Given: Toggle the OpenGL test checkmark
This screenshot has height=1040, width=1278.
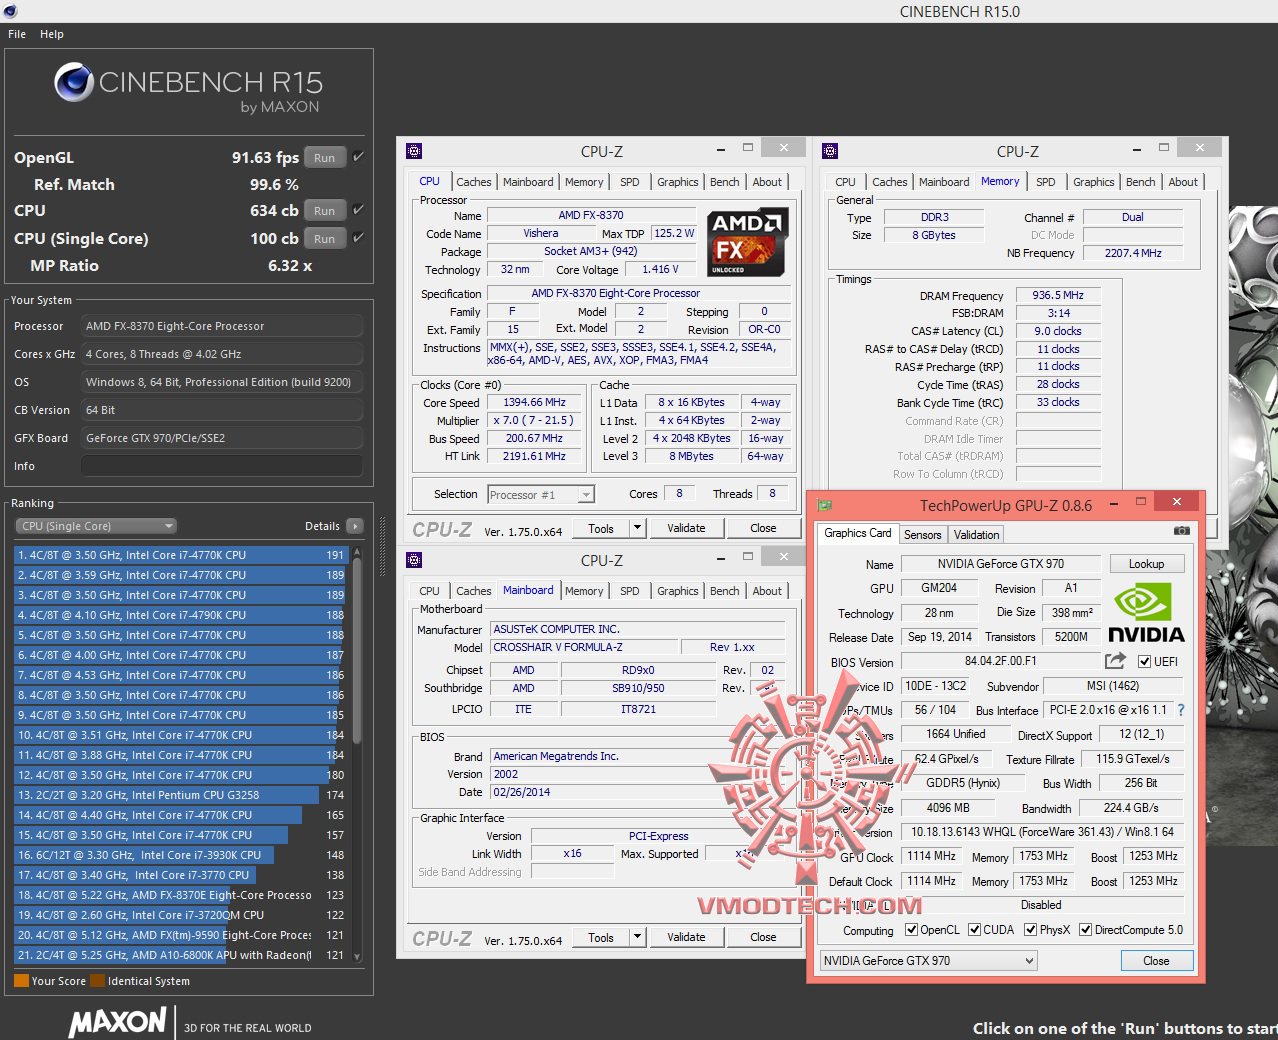Looking at the screenshot, I should click(358, 157).
